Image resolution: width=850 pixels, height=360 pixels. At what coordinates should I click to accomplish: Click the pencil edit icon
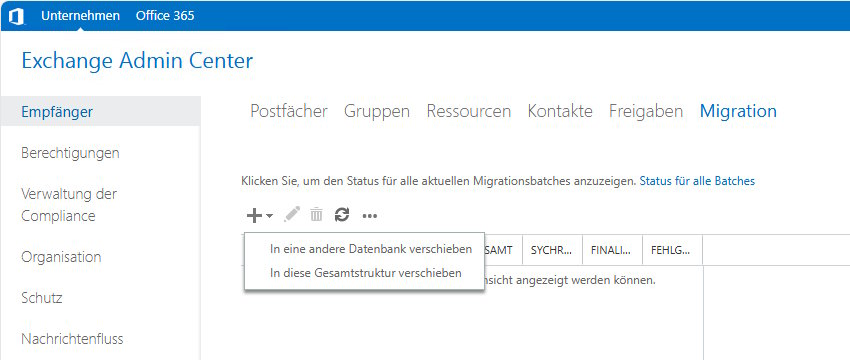click(x=292, y=215)
